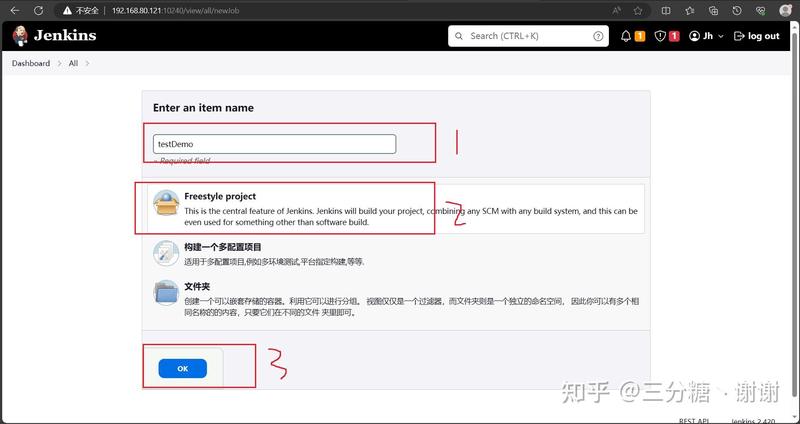Focus the Search (CTRL+K) box
The height and width of the screenshot is (424, 800).
528,36
